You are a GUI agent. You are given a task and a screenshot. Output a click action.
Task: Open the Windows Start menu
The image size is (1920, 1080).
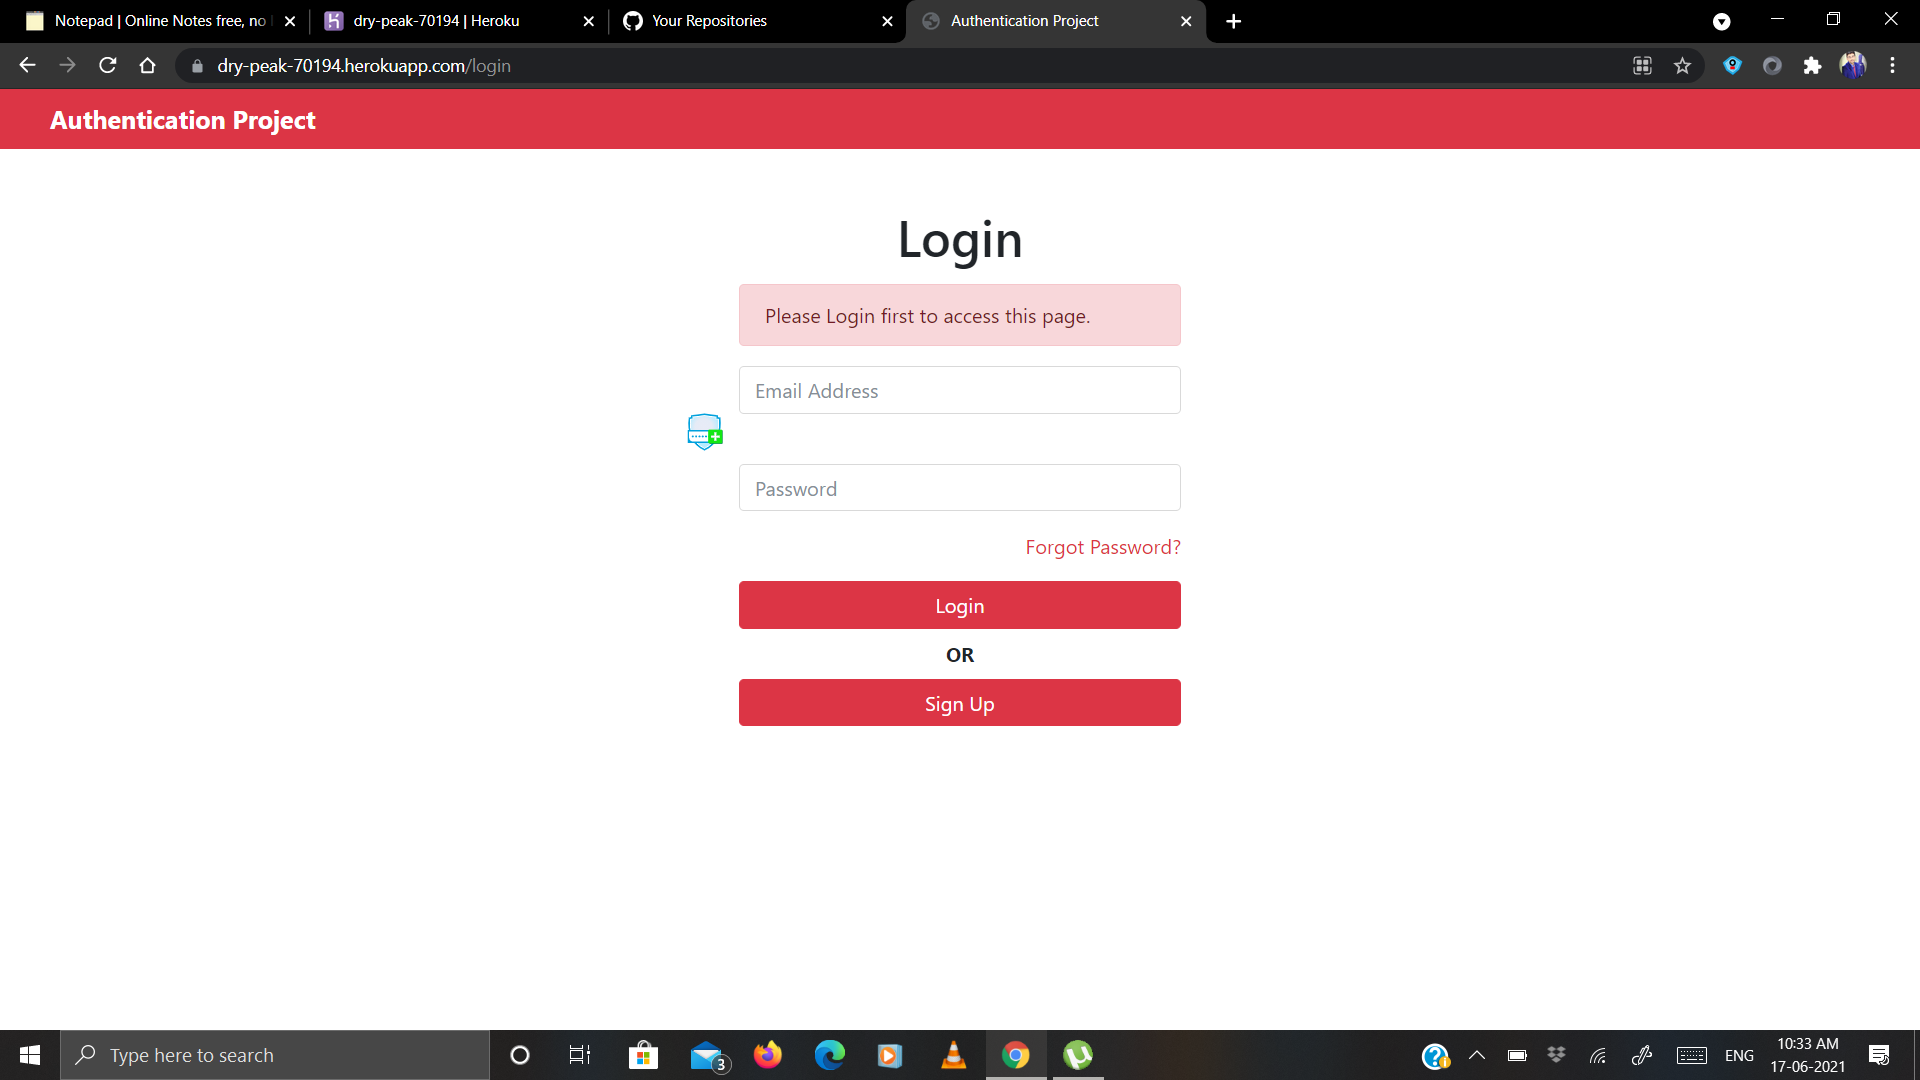30,1055
